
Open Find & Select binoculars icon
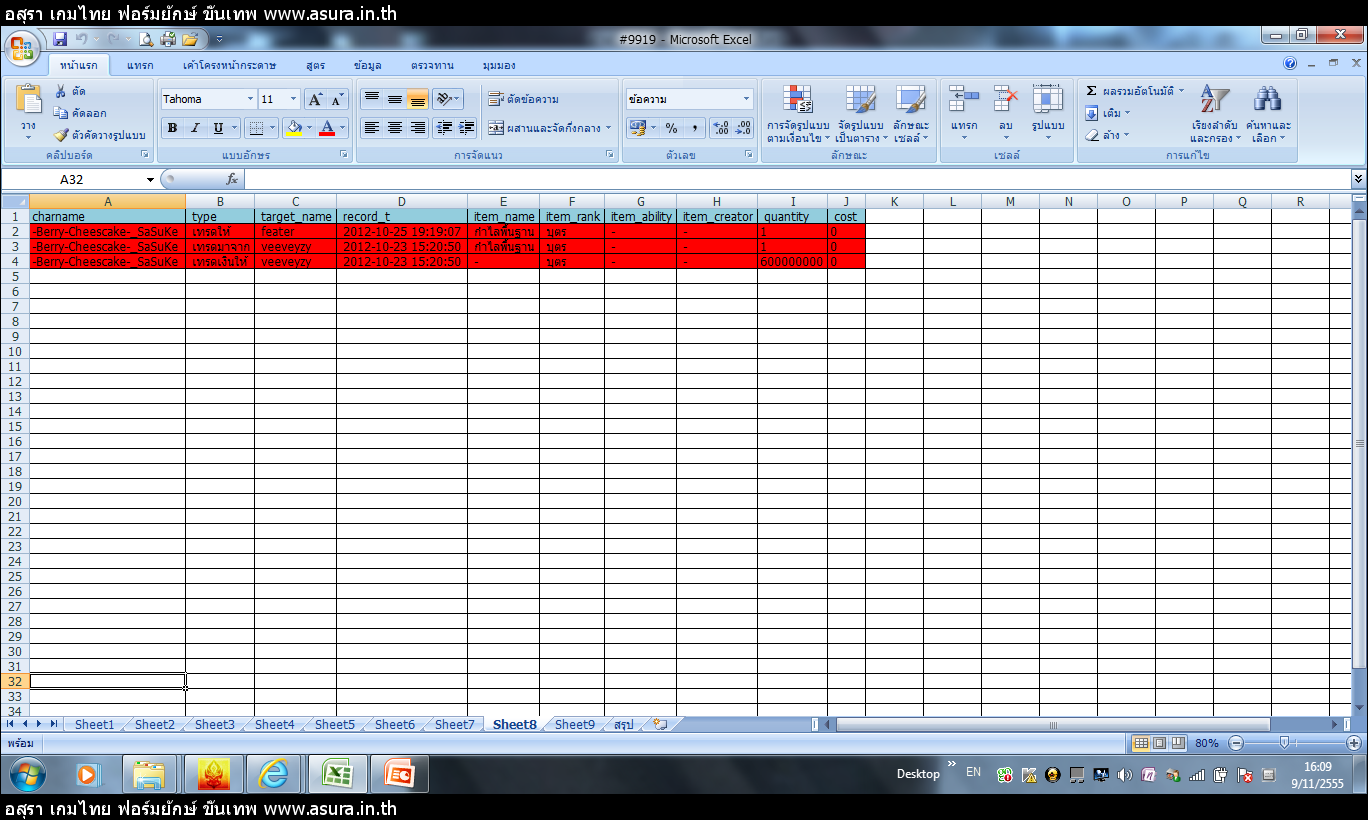click(1268, 100)
